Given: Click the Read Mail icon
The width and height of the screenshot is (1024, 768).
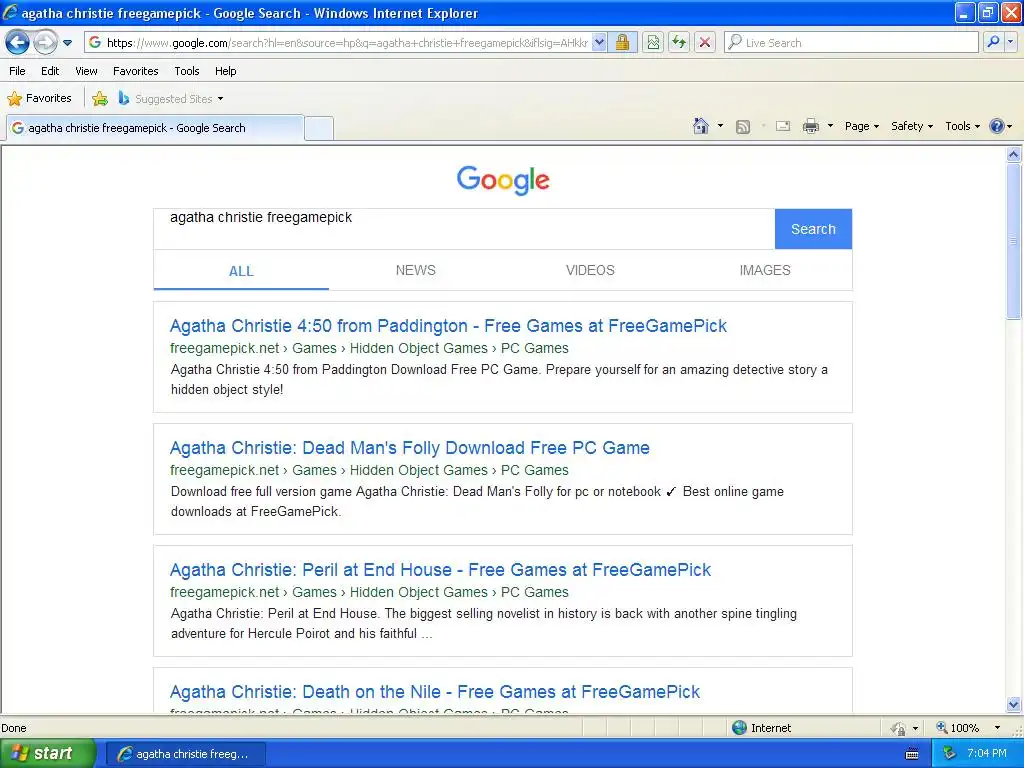Looking at the screenshot, I should point(782,127).
